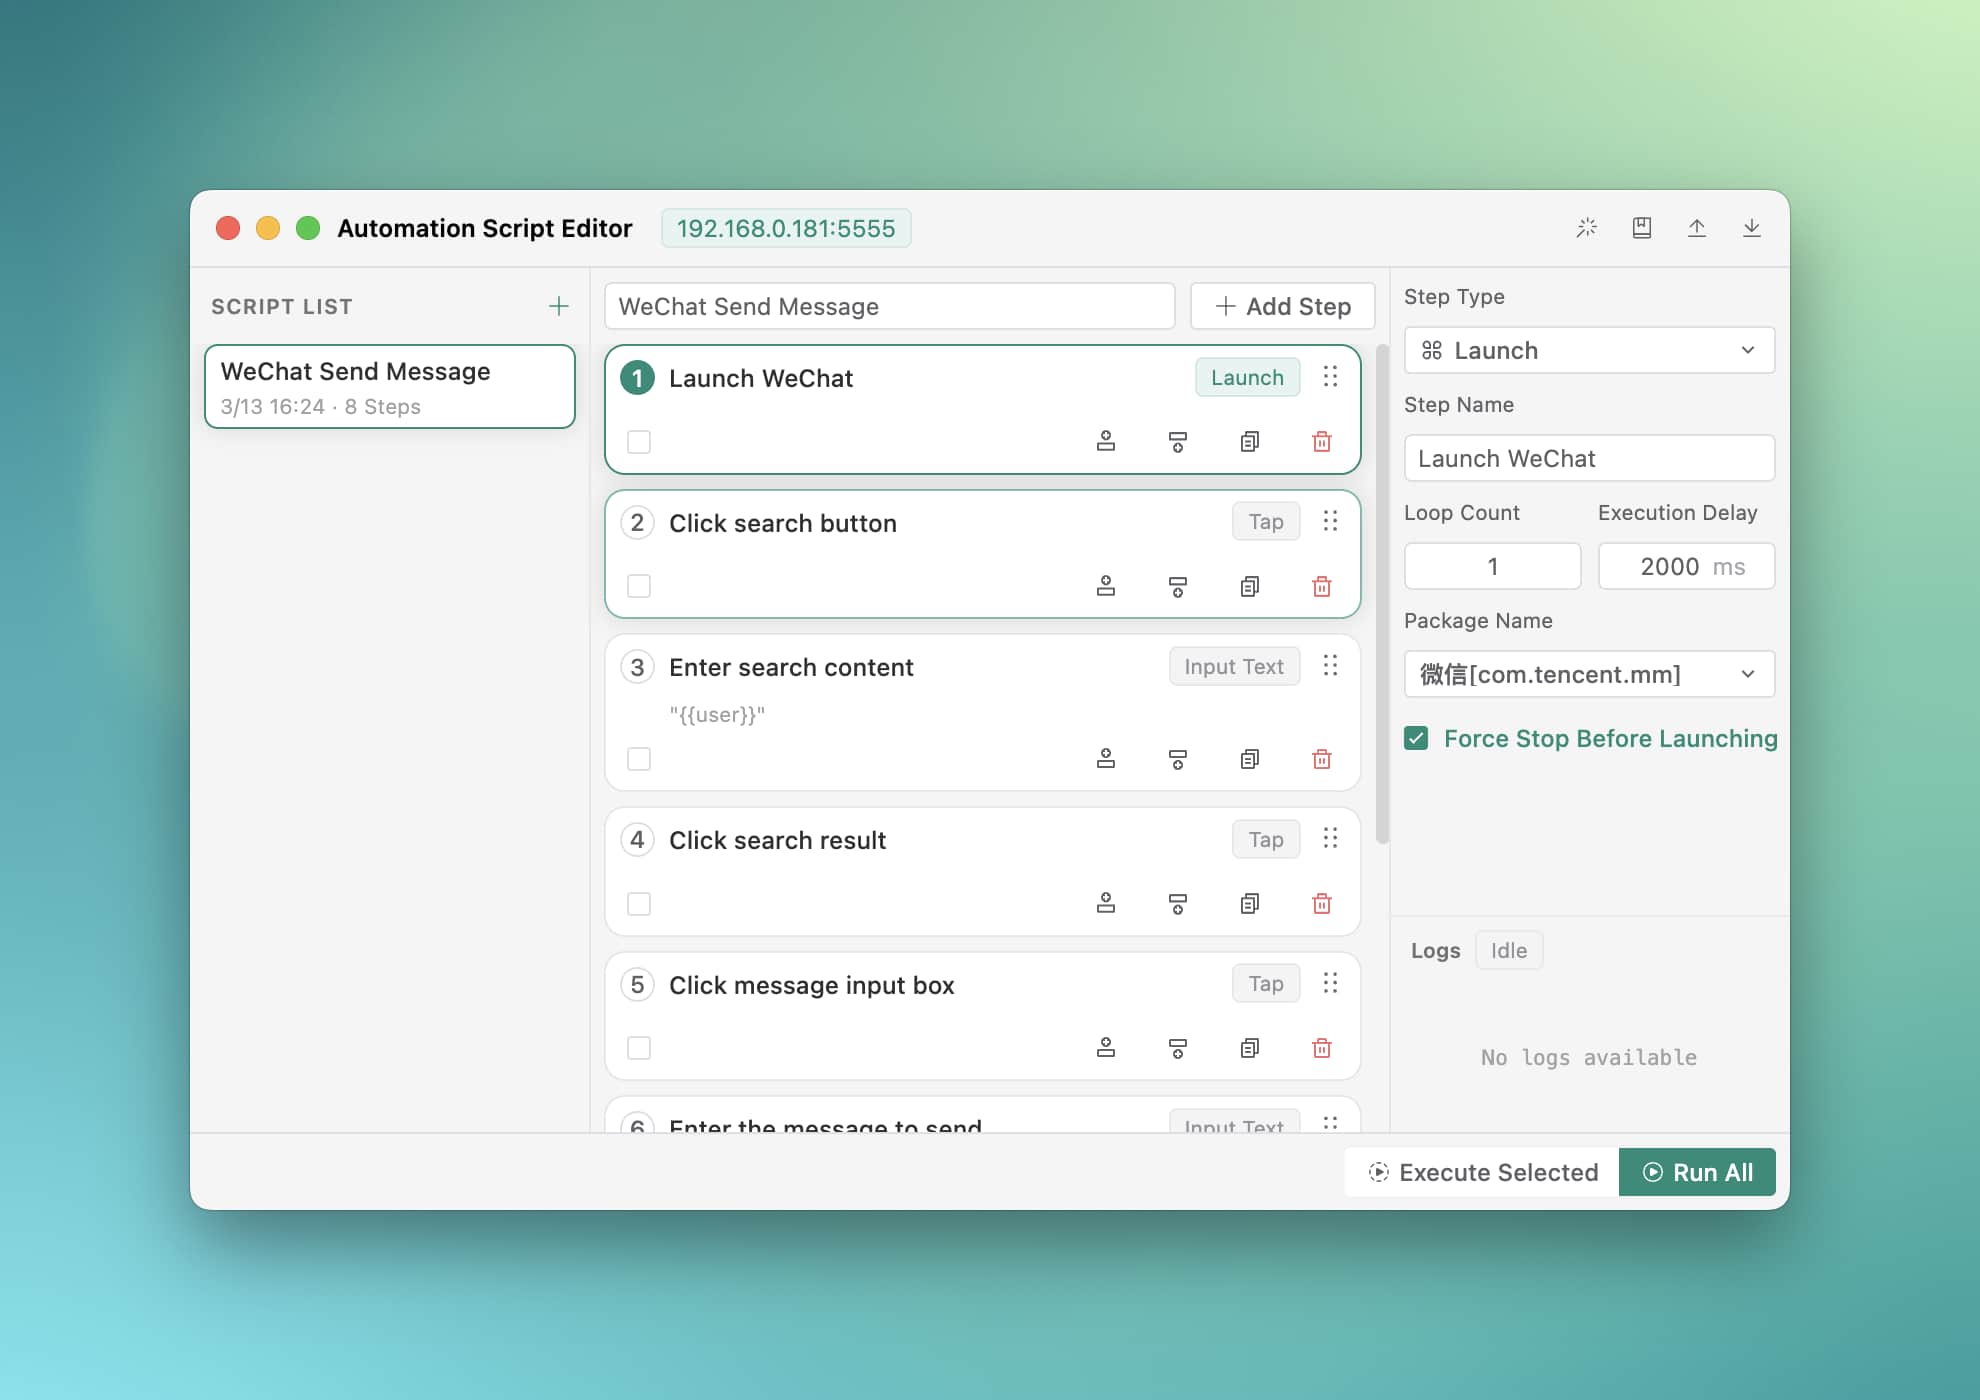This screenshot has width=1980, height=1400.
Task: Click the download arrow icon in the title bar
Action: [1752, 228]
